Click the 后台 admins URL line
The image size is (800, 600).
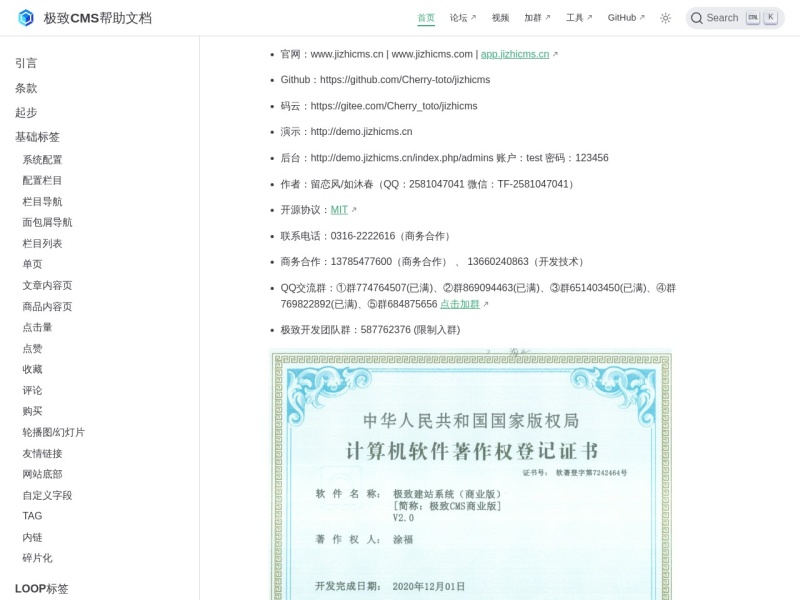(444, 158)
